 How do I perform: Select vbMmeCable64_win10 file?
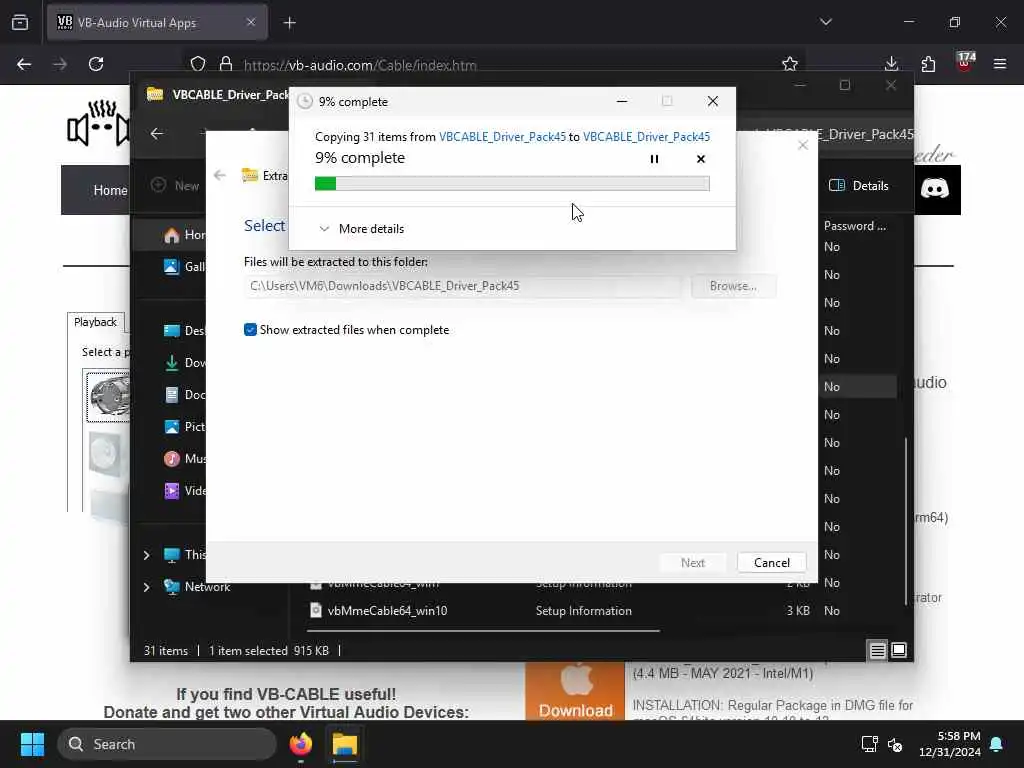click(x=387, y=611)
